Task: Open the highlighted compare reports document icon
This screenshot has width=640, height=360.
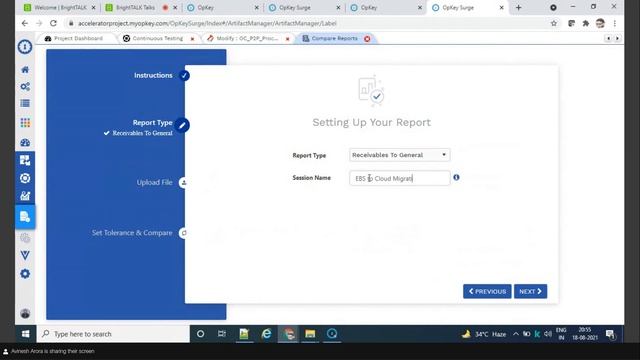Action: (25, 217)
